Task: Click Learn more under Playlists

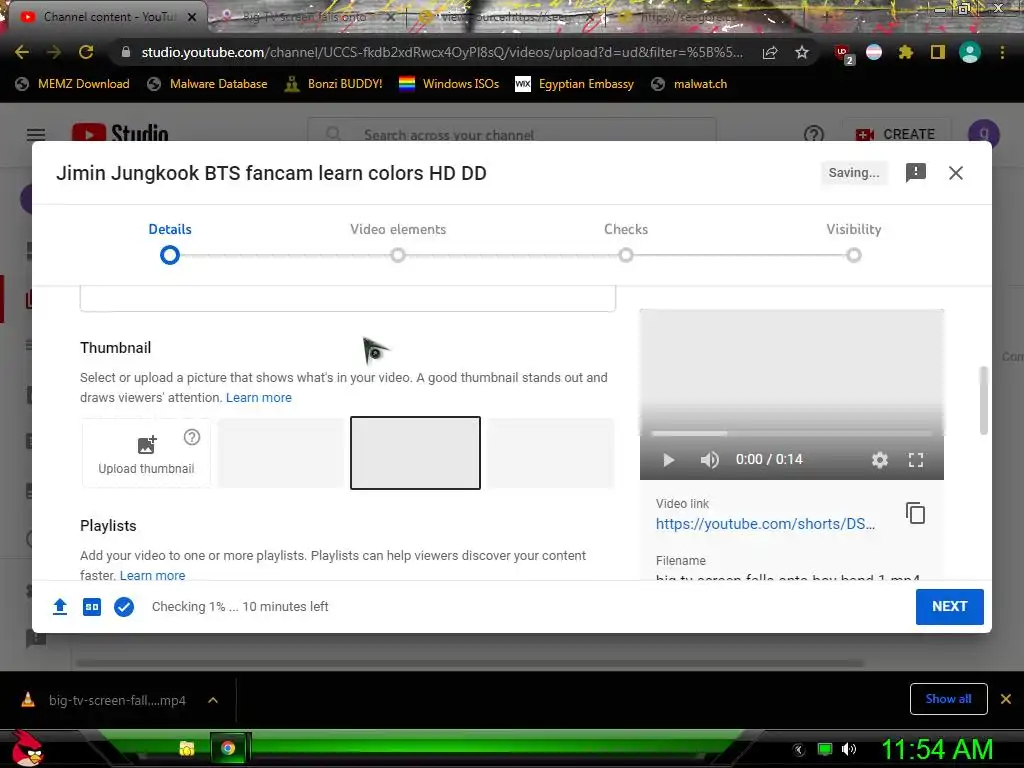Action: [x=152, y=575]
